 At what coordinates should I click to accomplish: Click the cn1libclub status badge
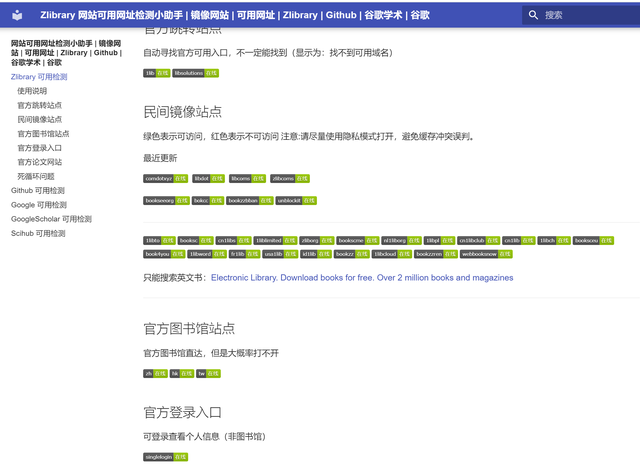click(x=478, y=240)
